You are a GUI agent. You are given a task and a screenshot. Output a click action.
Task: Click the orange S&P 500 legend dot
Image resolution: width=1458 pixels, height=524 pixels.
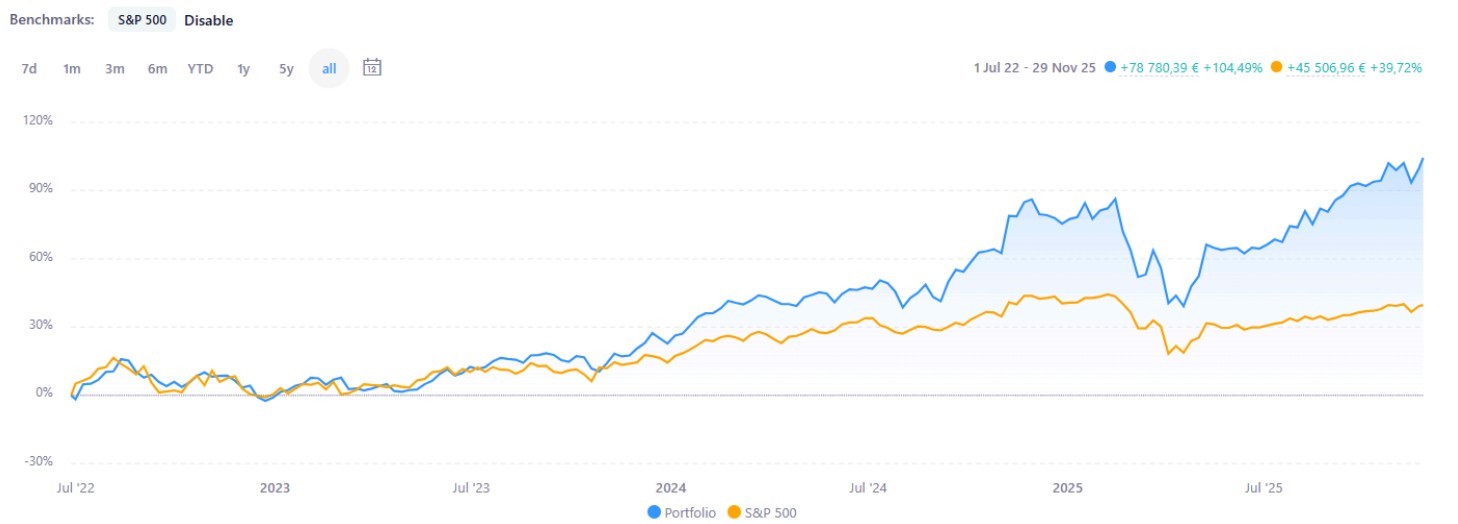[x=734, y=512]
